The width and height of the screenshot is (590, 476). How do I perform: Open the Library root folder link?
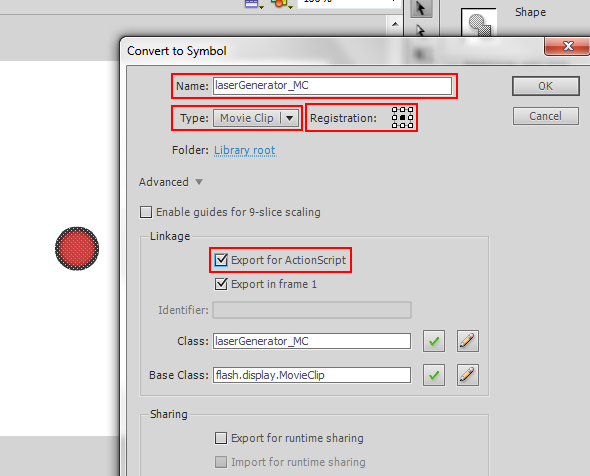(245, 150)
